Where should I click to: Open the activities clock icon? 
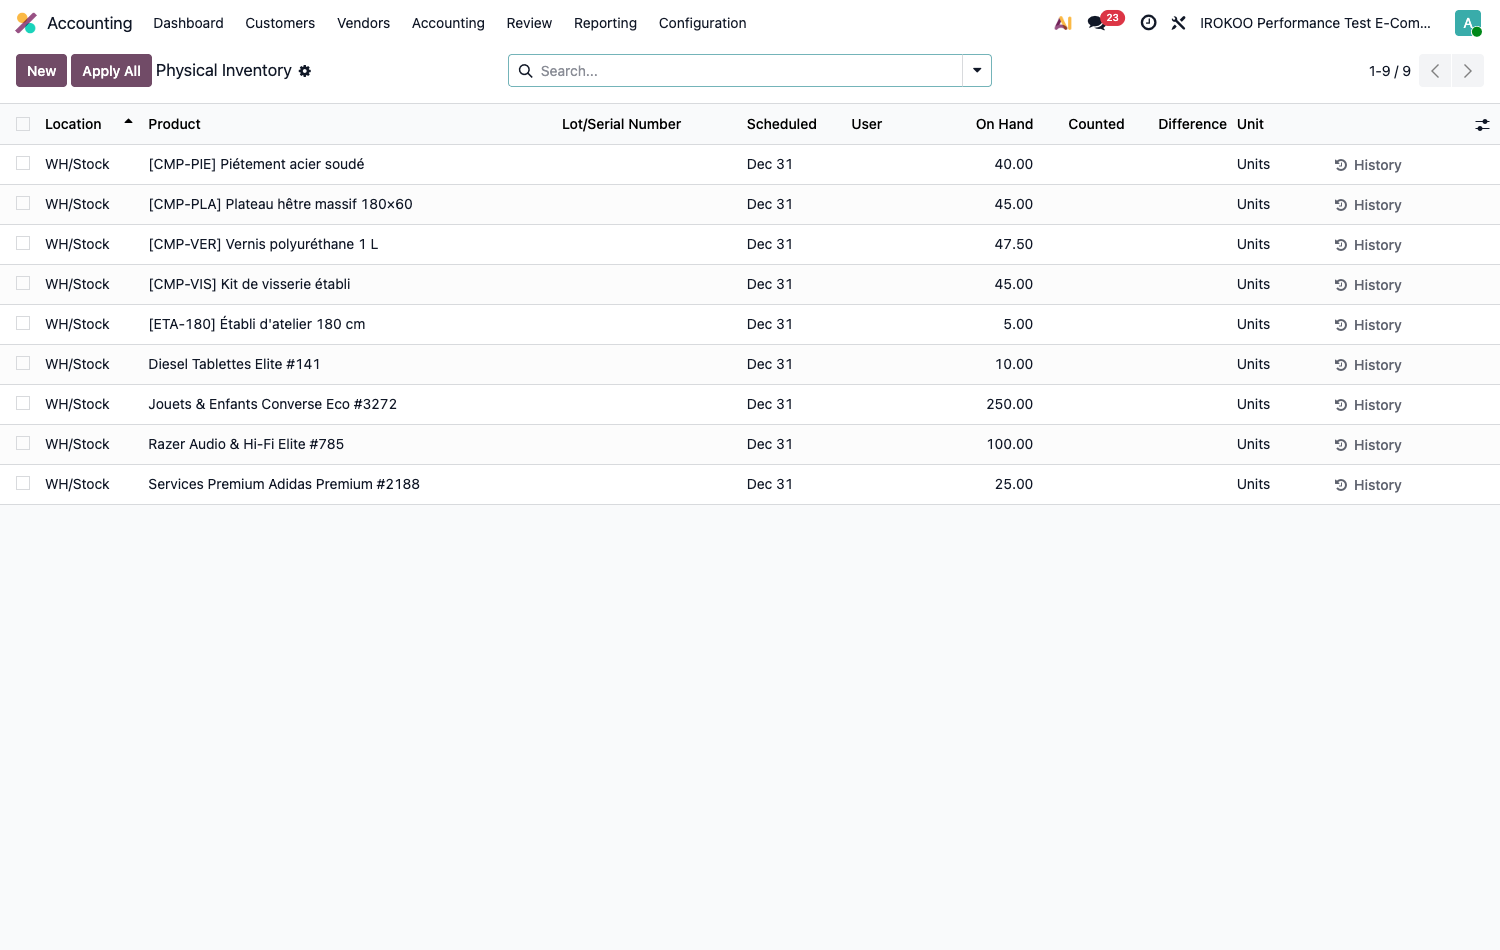[1148, 23]
